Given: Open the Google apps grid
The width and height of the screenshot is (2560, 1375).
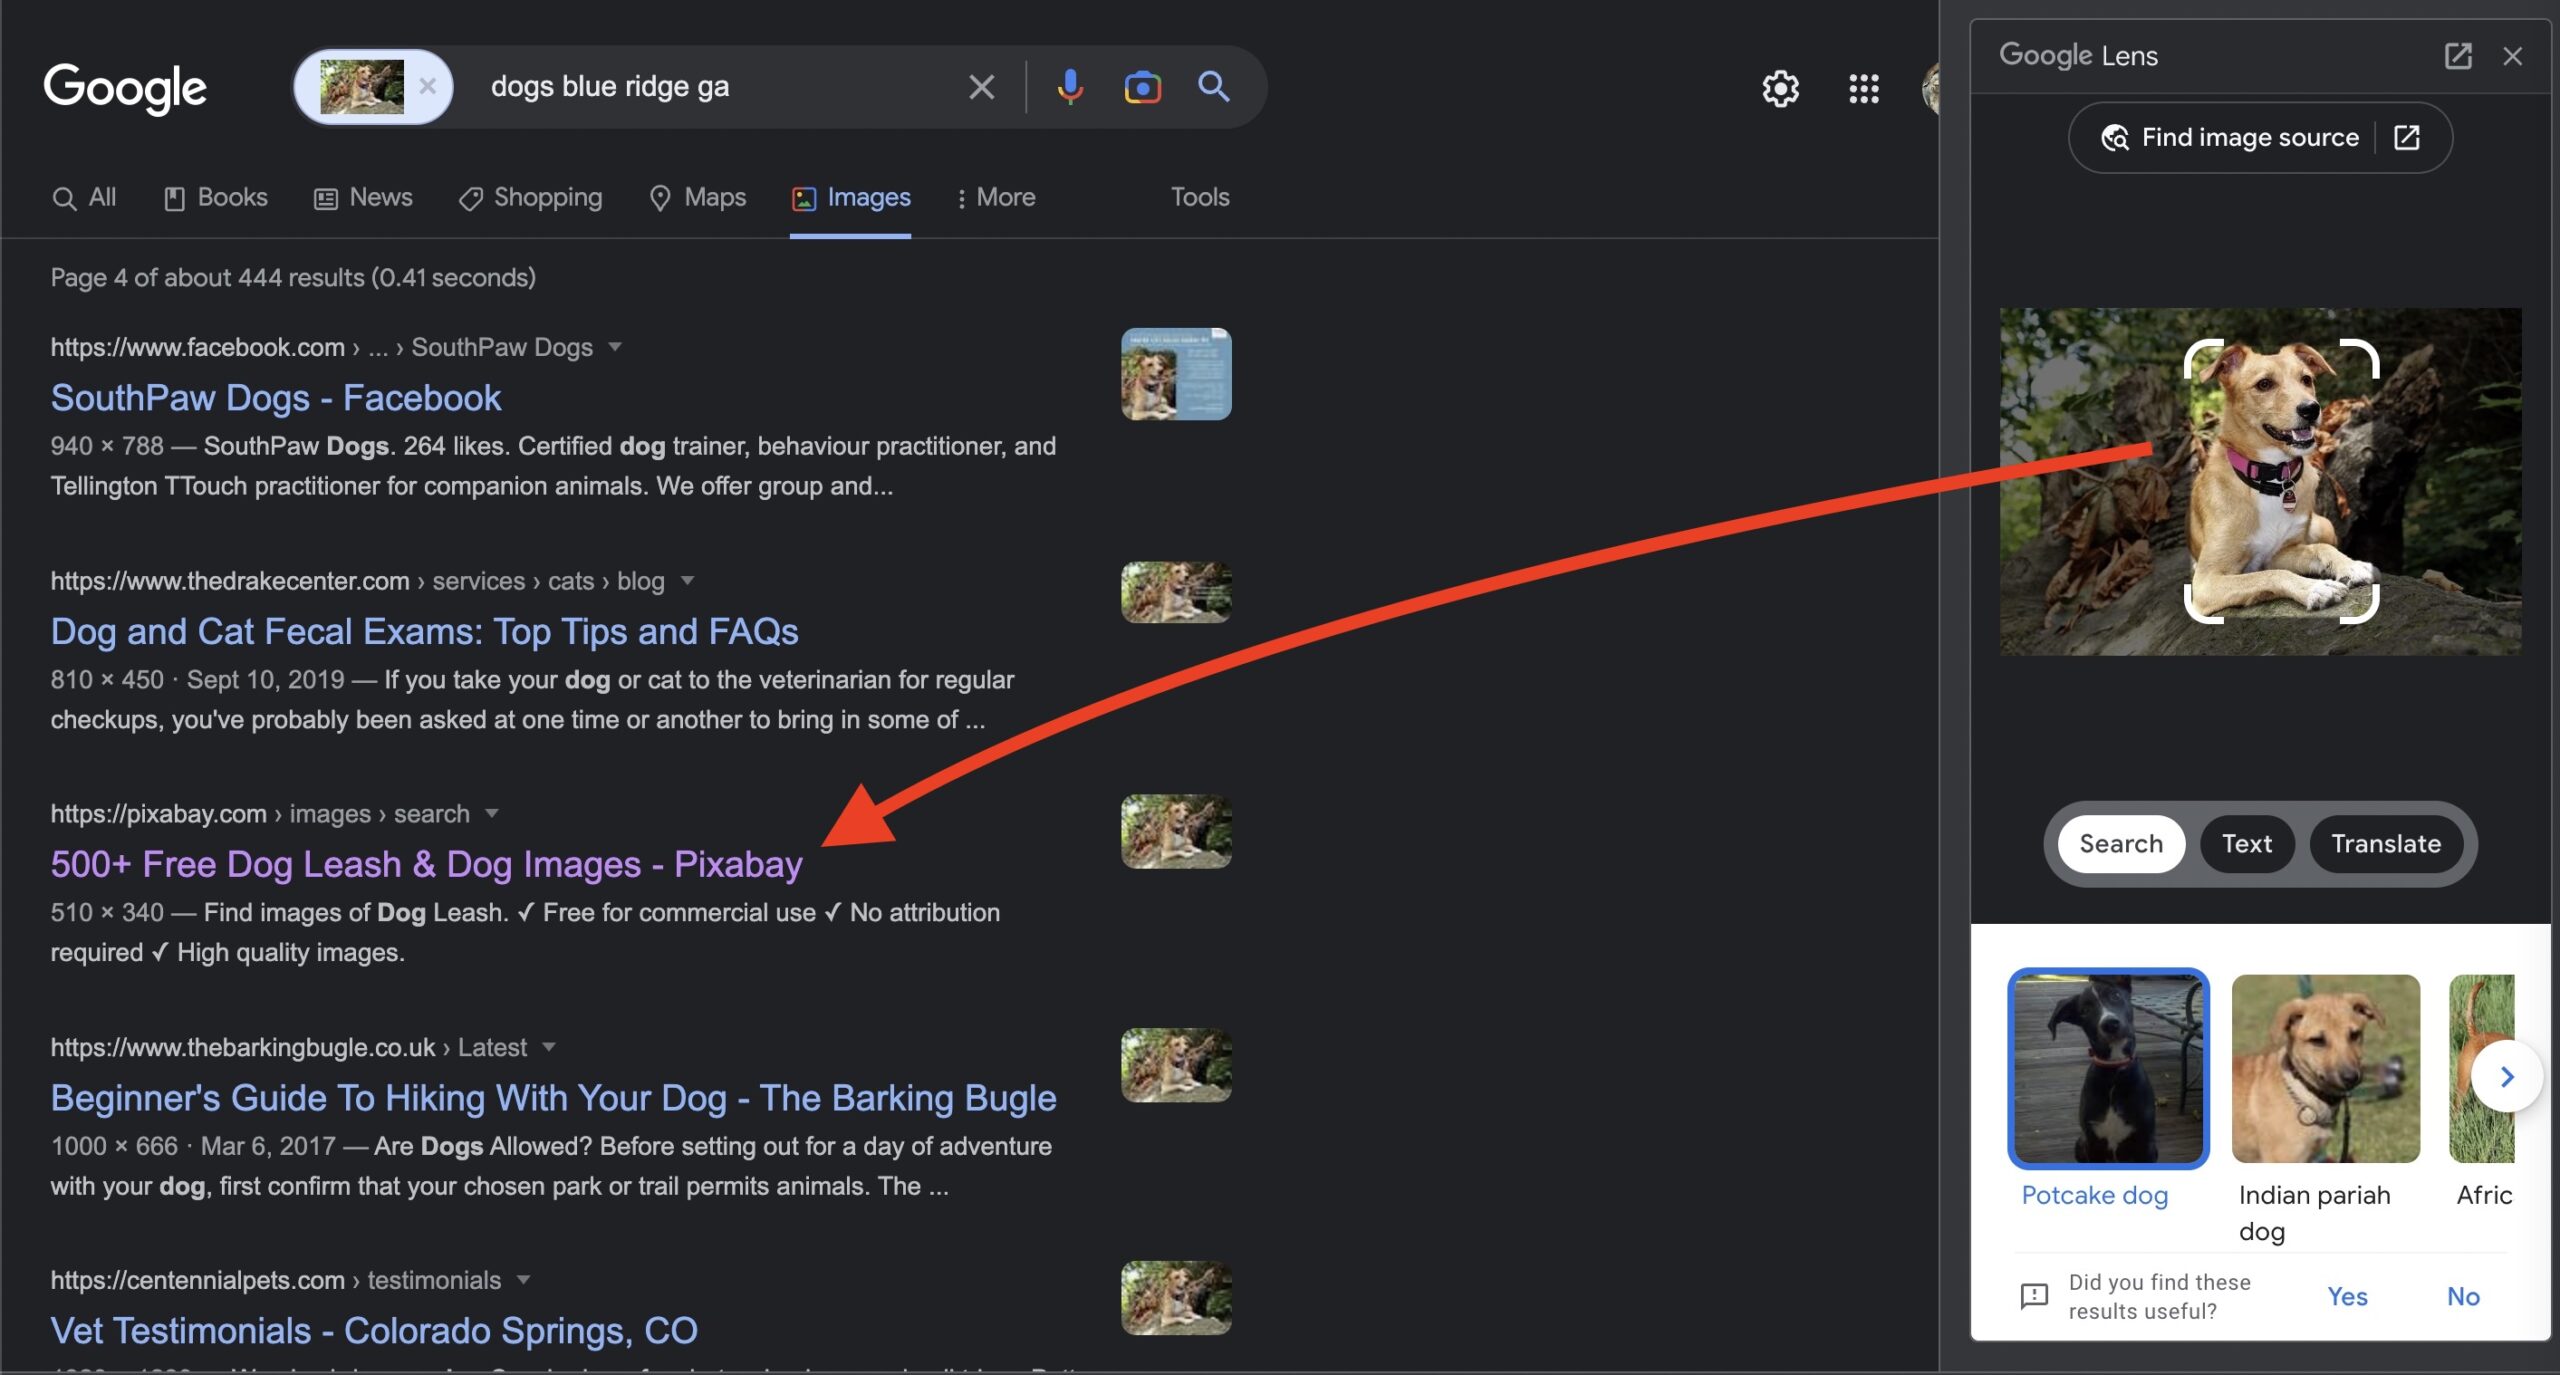Looking at the screenshot, I should pyautogui.click(x=1863, y=89).
